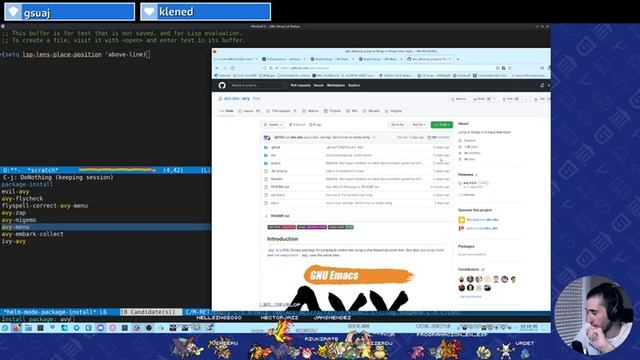The image size is (640, 360).
Task: Open the doc folder
Action: pos(273,155)
